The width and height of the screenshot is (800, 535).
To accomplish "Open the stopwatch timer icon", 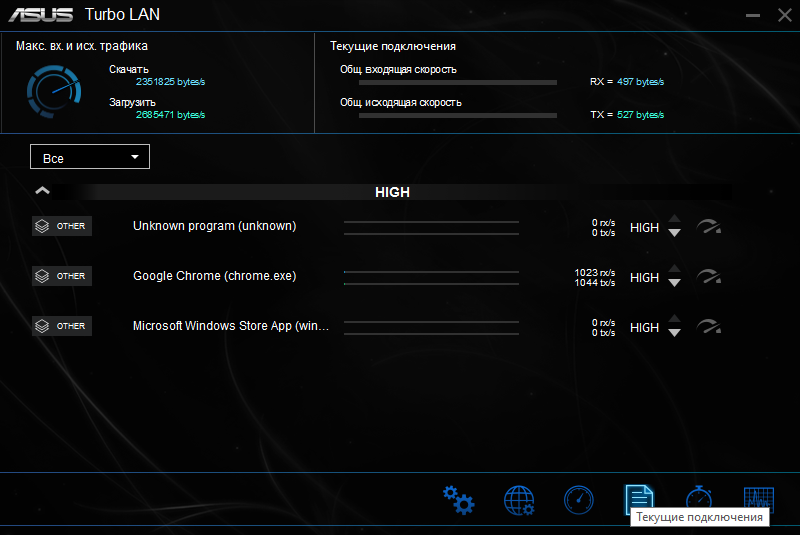I will point(698,497).
